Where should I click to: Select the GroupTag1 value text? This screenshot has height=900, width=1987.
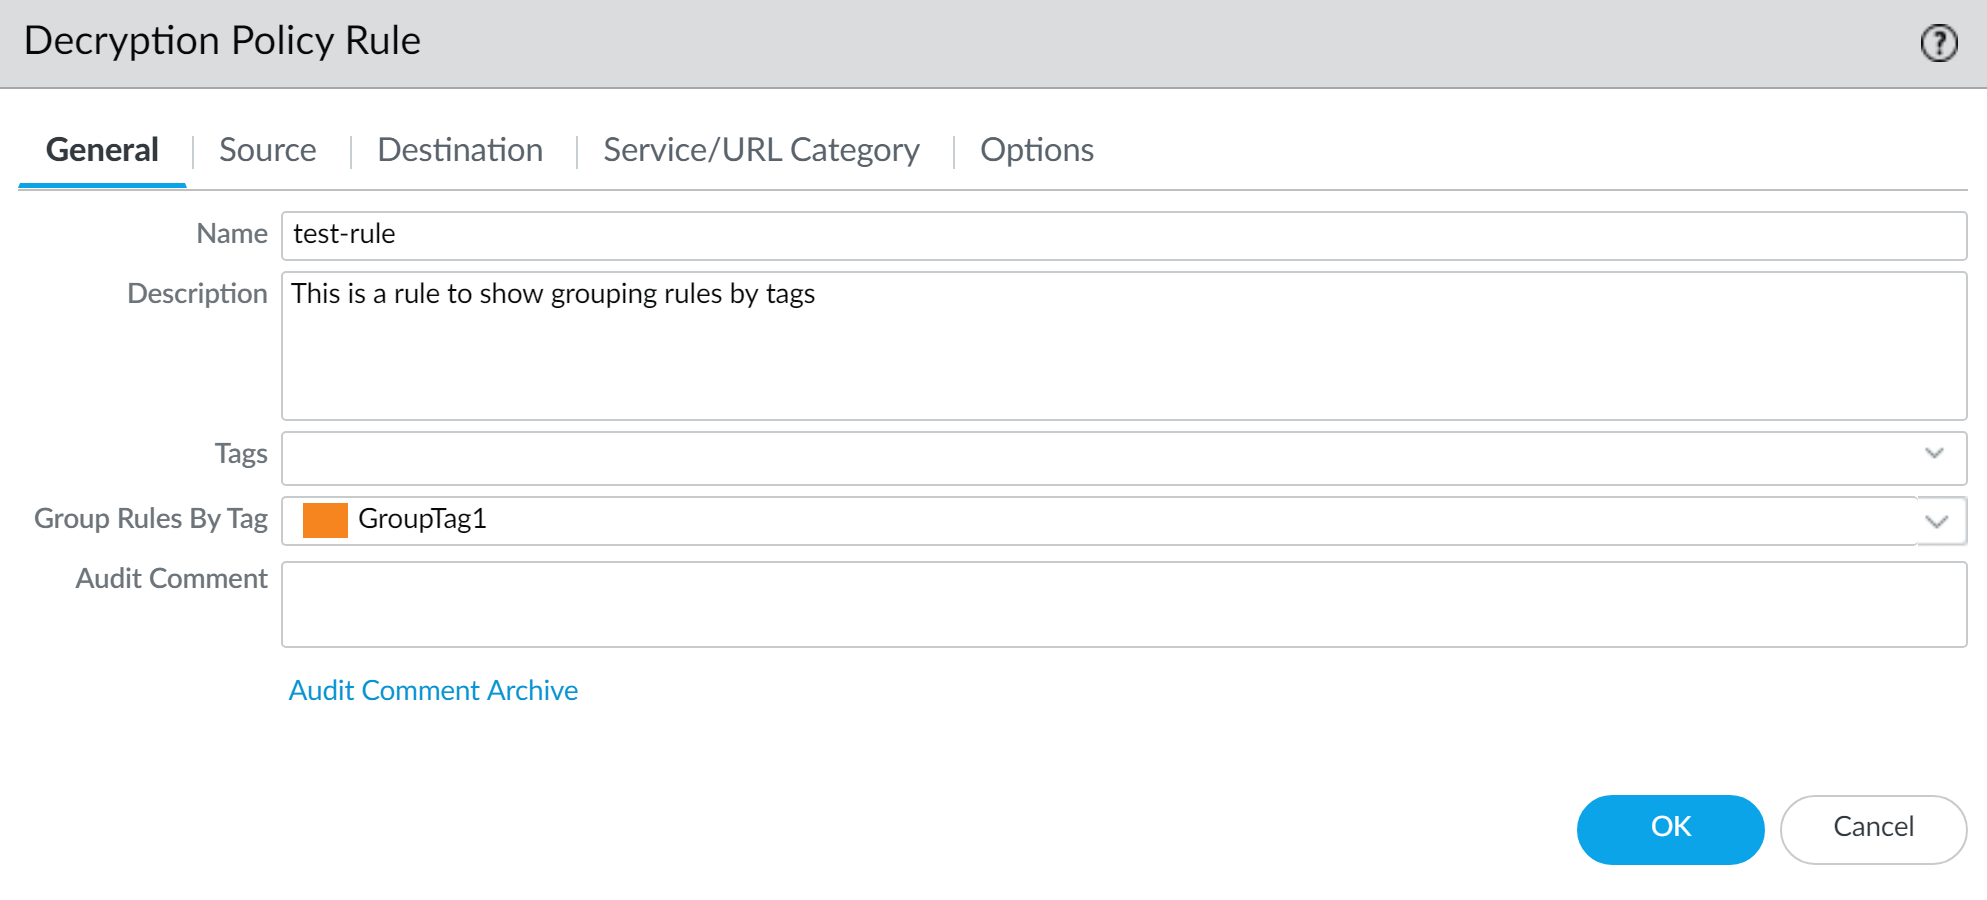(422, 519)
